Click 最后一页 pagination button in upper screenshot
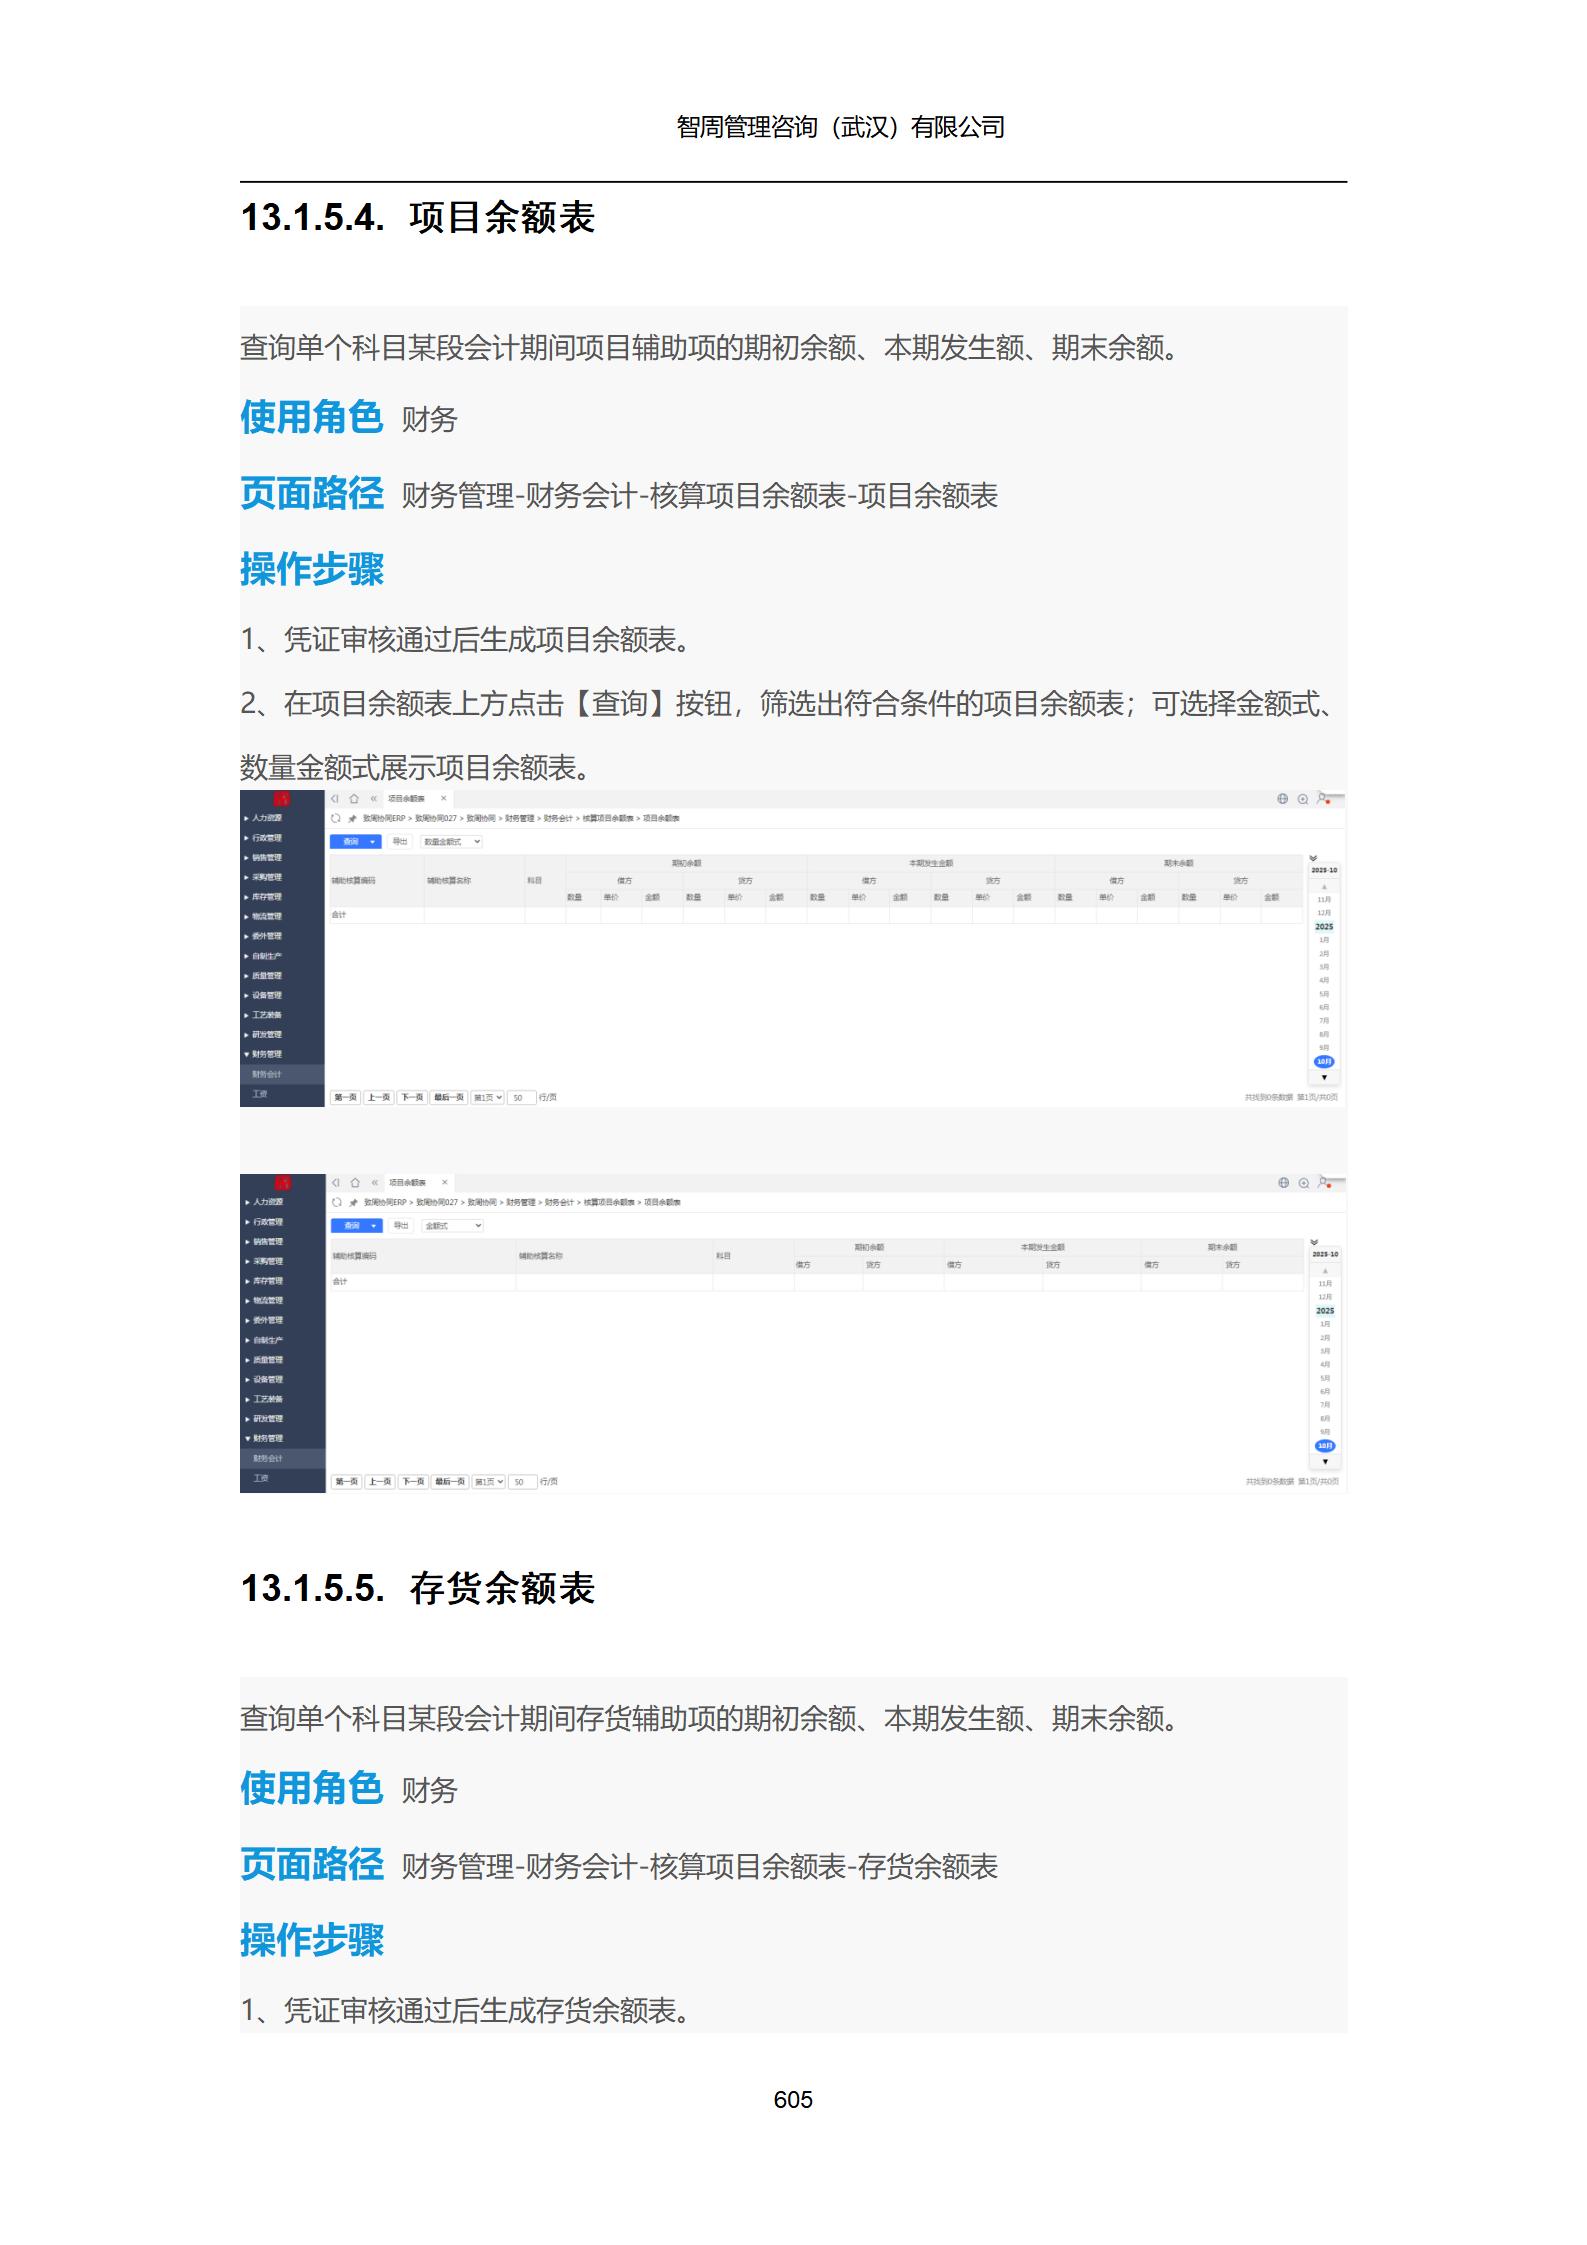The width and height of the screenshot is (1587, 2245). 449,1097
